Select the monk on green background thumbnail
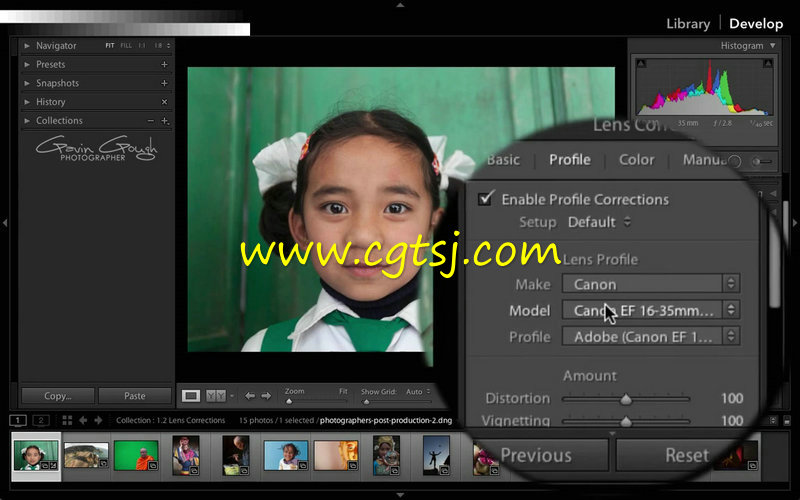The width and height of the screenshot is (800, 500). tap(136, 455)
